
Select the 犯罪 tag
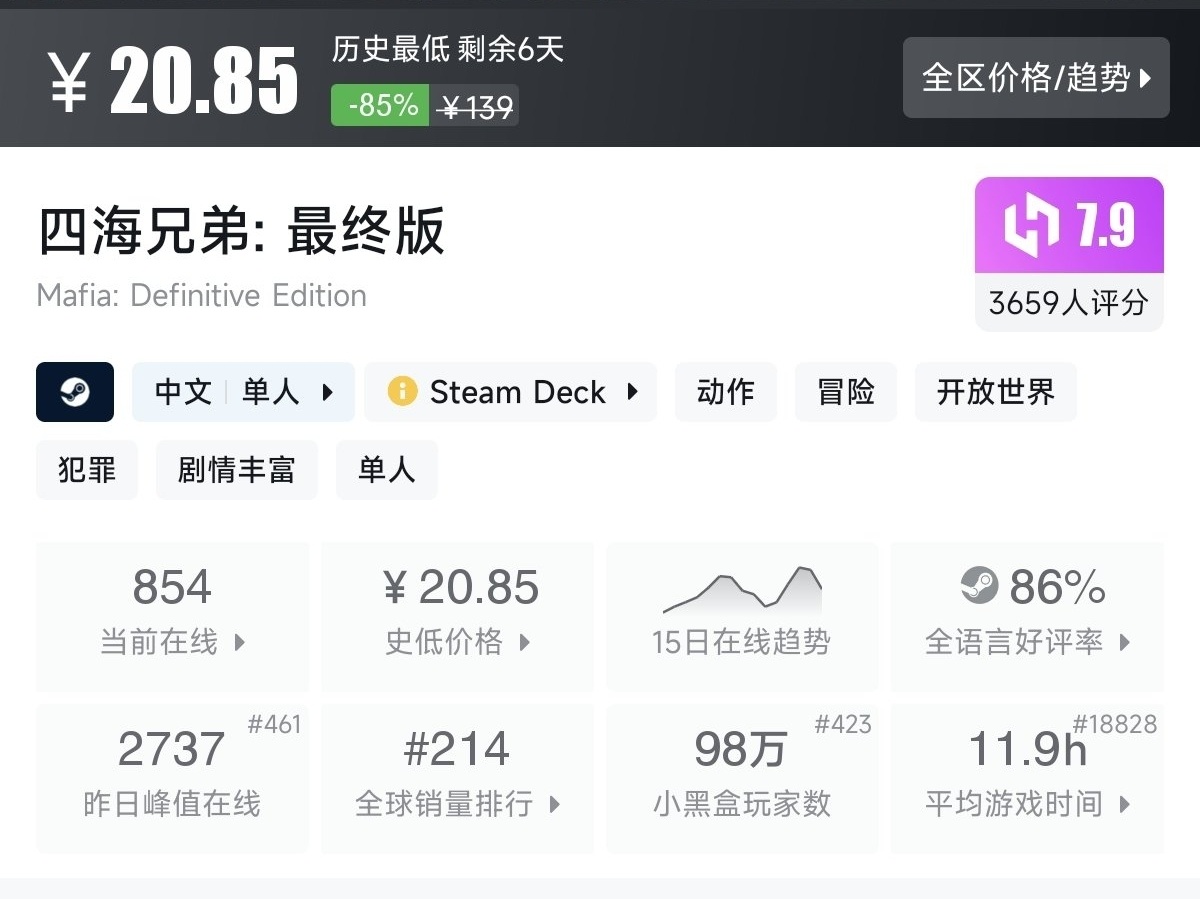(x=87, y=470)
